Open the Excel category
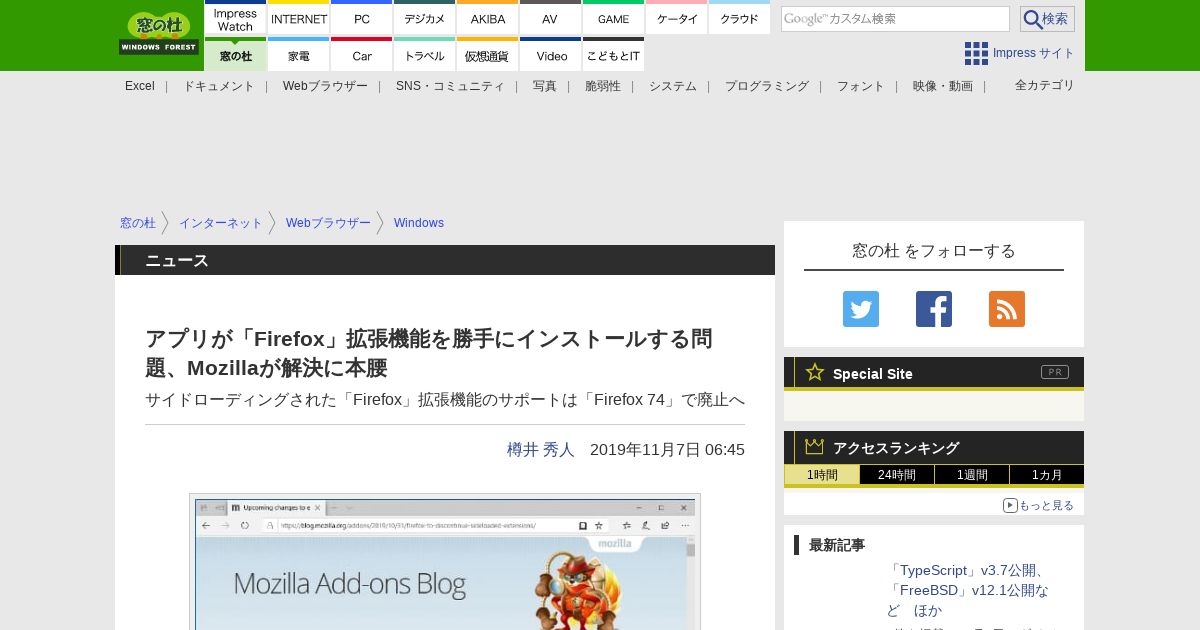The height and width of the screenshot is (630, 1200). click(140, 86)
